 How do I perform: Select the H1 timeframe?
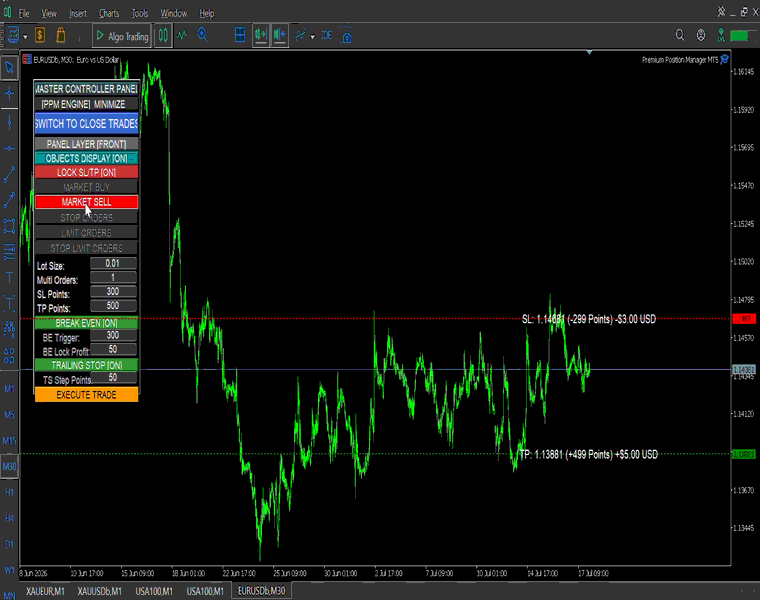pos(9,492)
